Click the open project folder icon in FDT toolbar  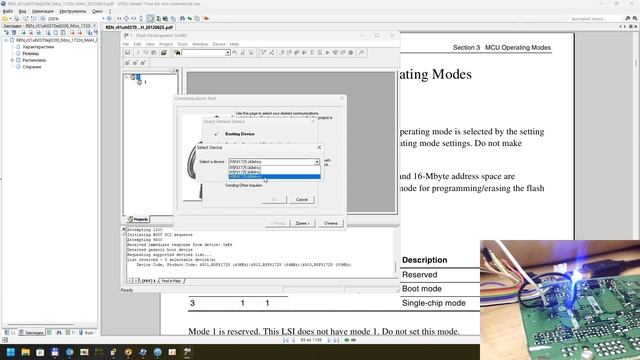[x=164, y=53]
